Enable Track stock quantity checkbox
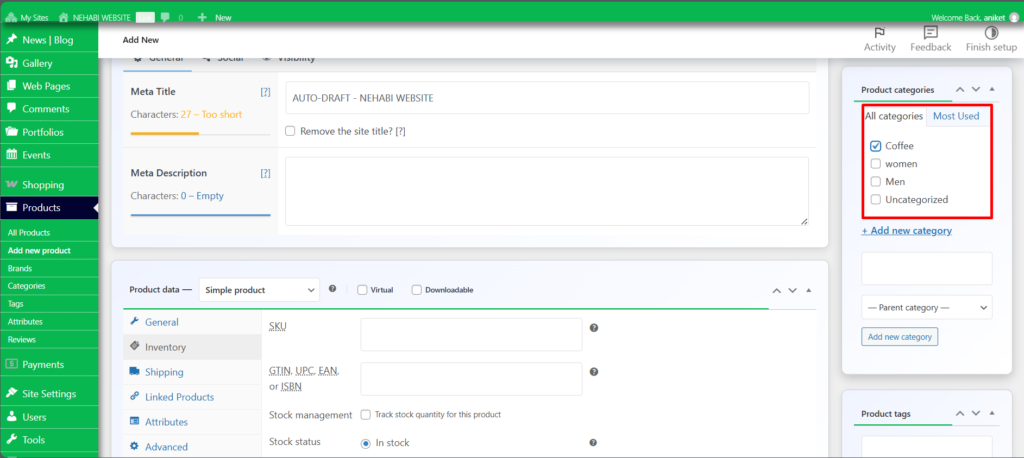1024x458 pixels. point(366,415)
